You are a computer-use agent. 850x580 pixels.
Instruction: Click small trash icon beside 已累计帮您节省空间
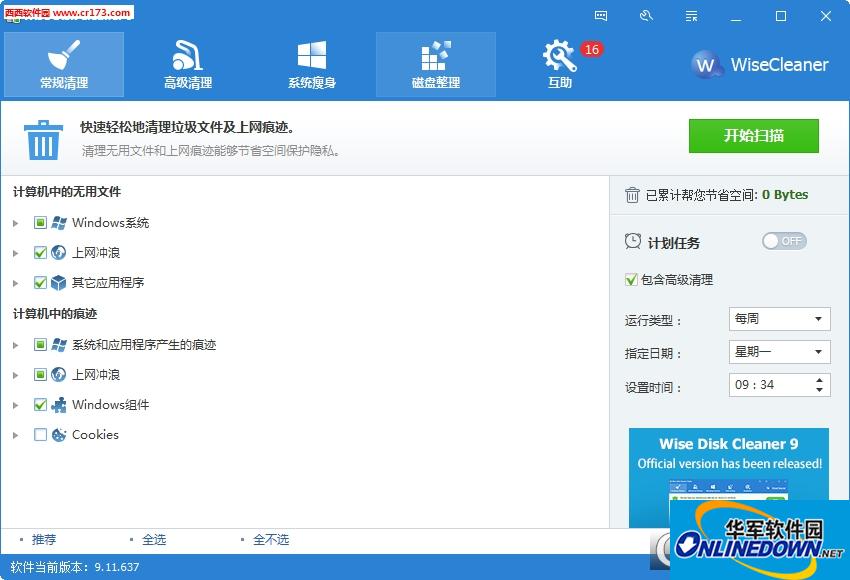click(x=632, y=195)
